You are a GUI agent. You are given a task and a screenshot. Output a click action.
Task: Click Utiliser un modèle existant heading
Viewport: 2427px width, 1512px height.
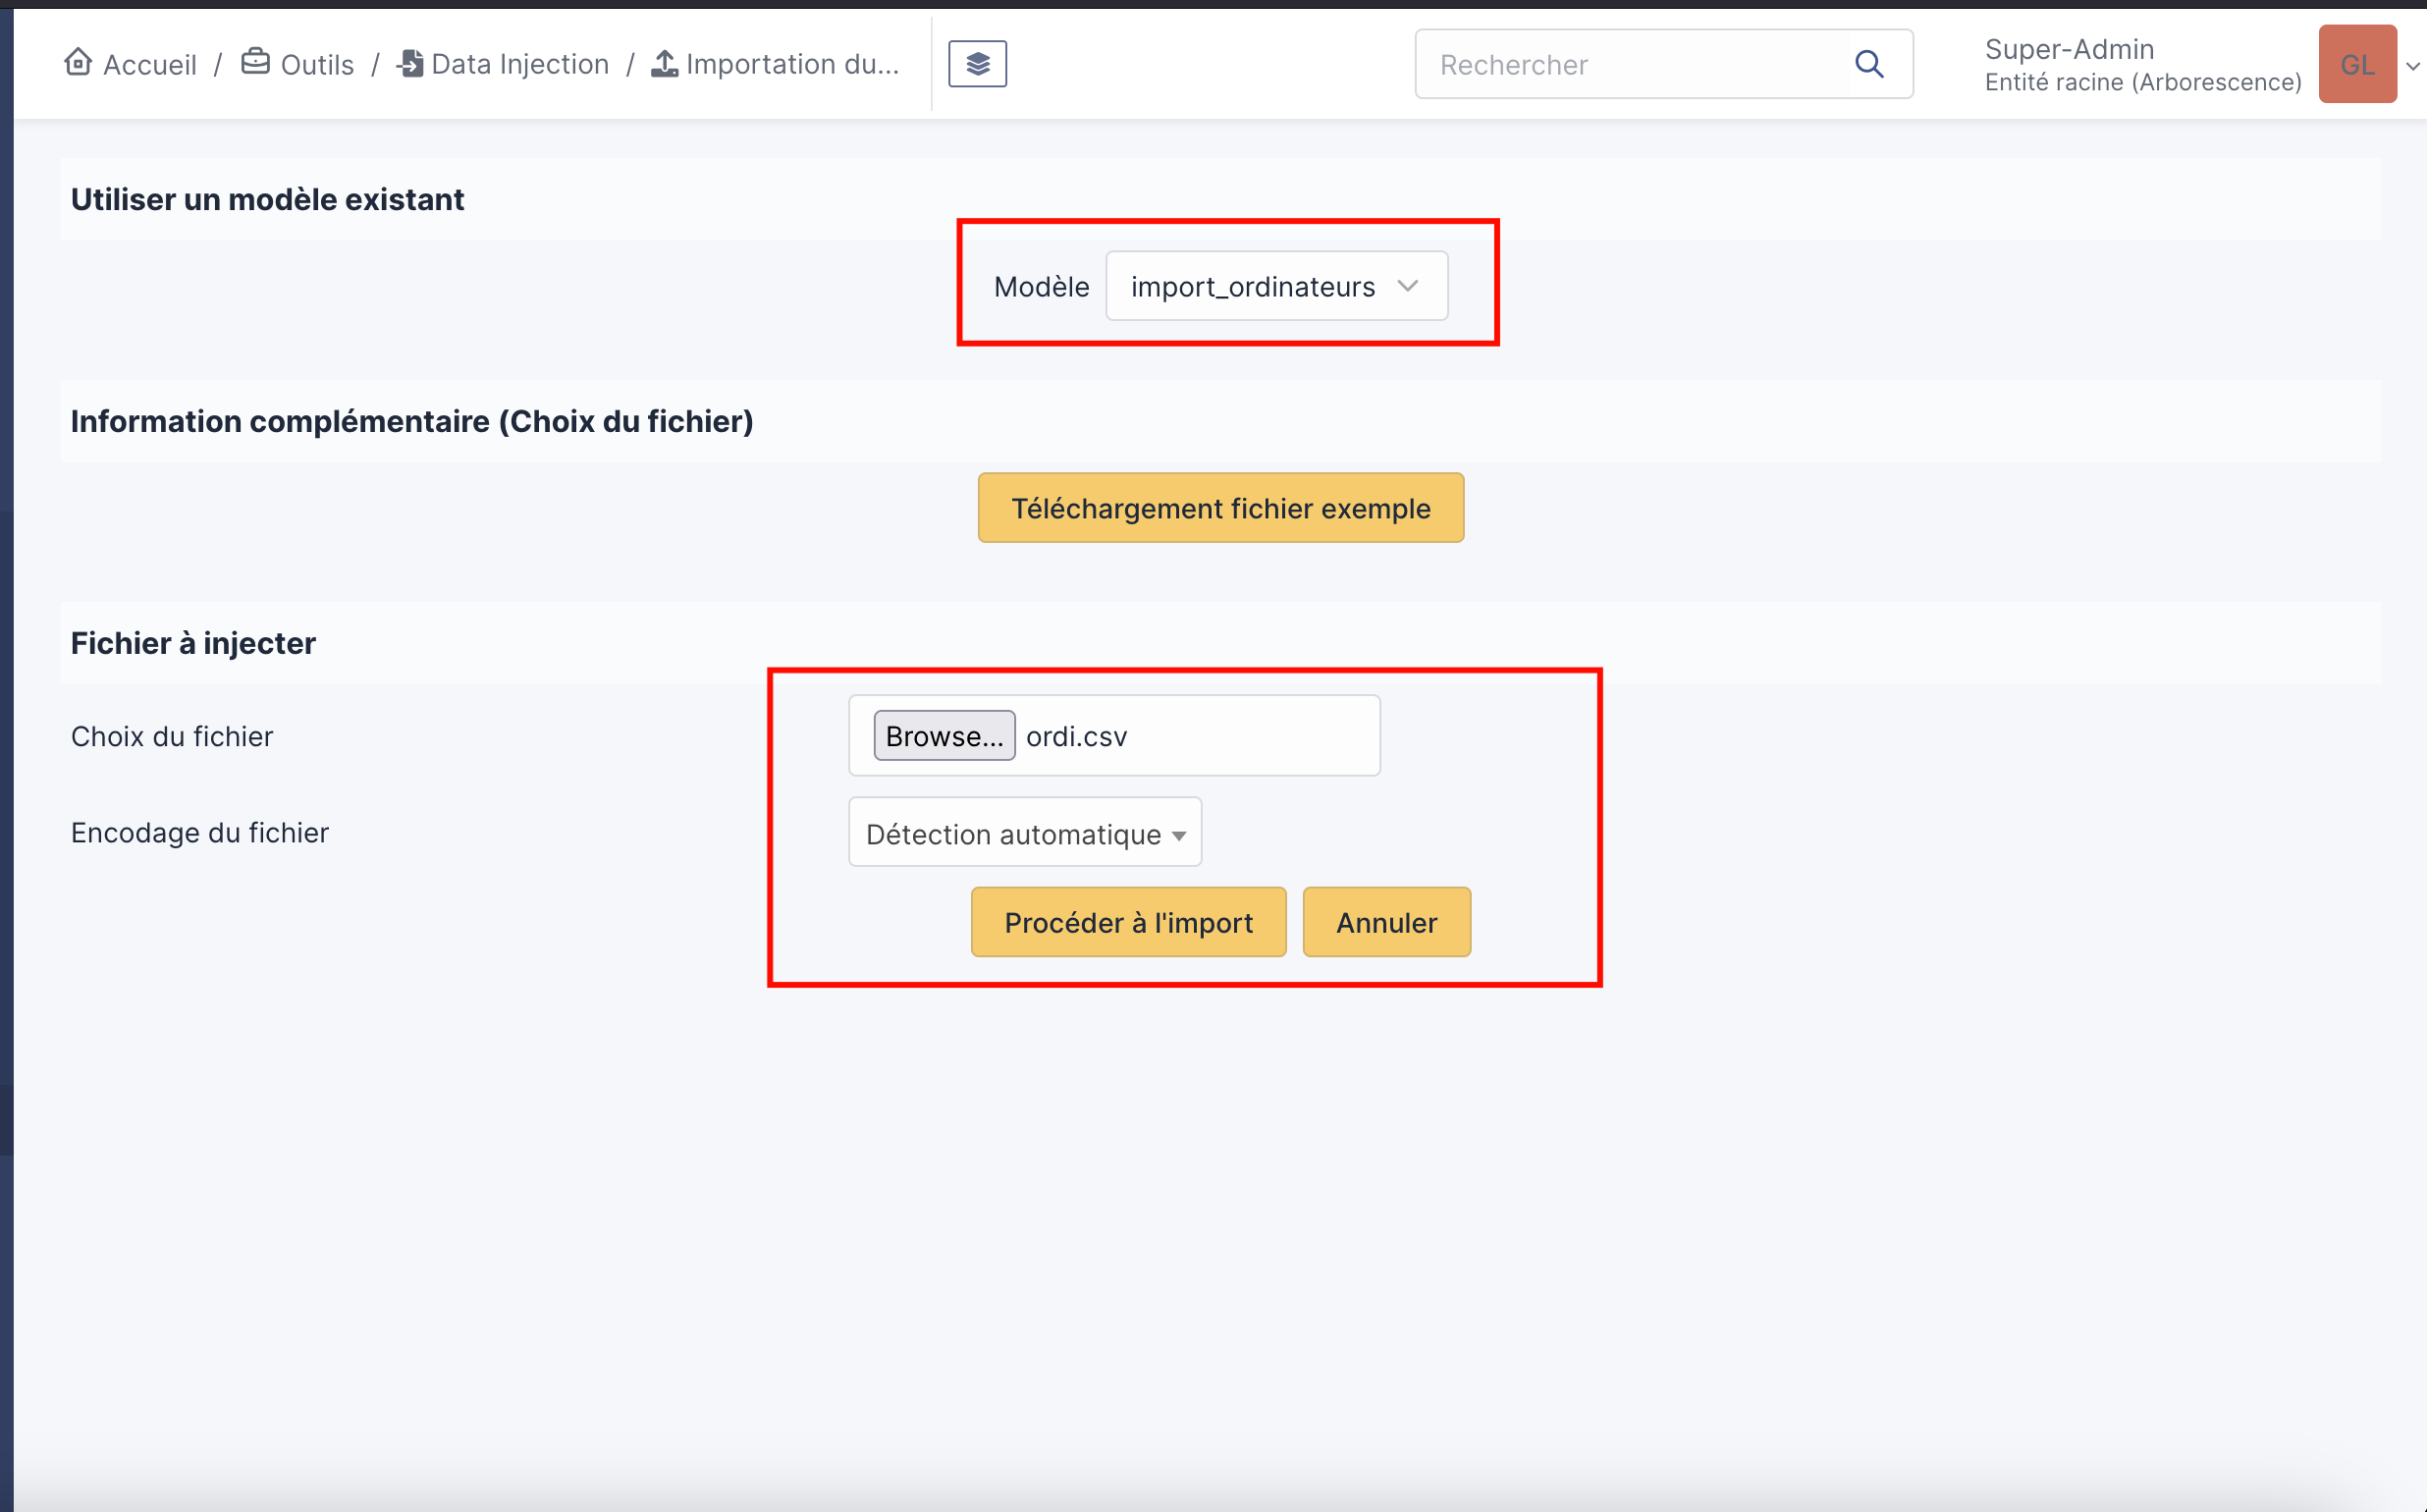pyautogui.click(x=267, y=200)
